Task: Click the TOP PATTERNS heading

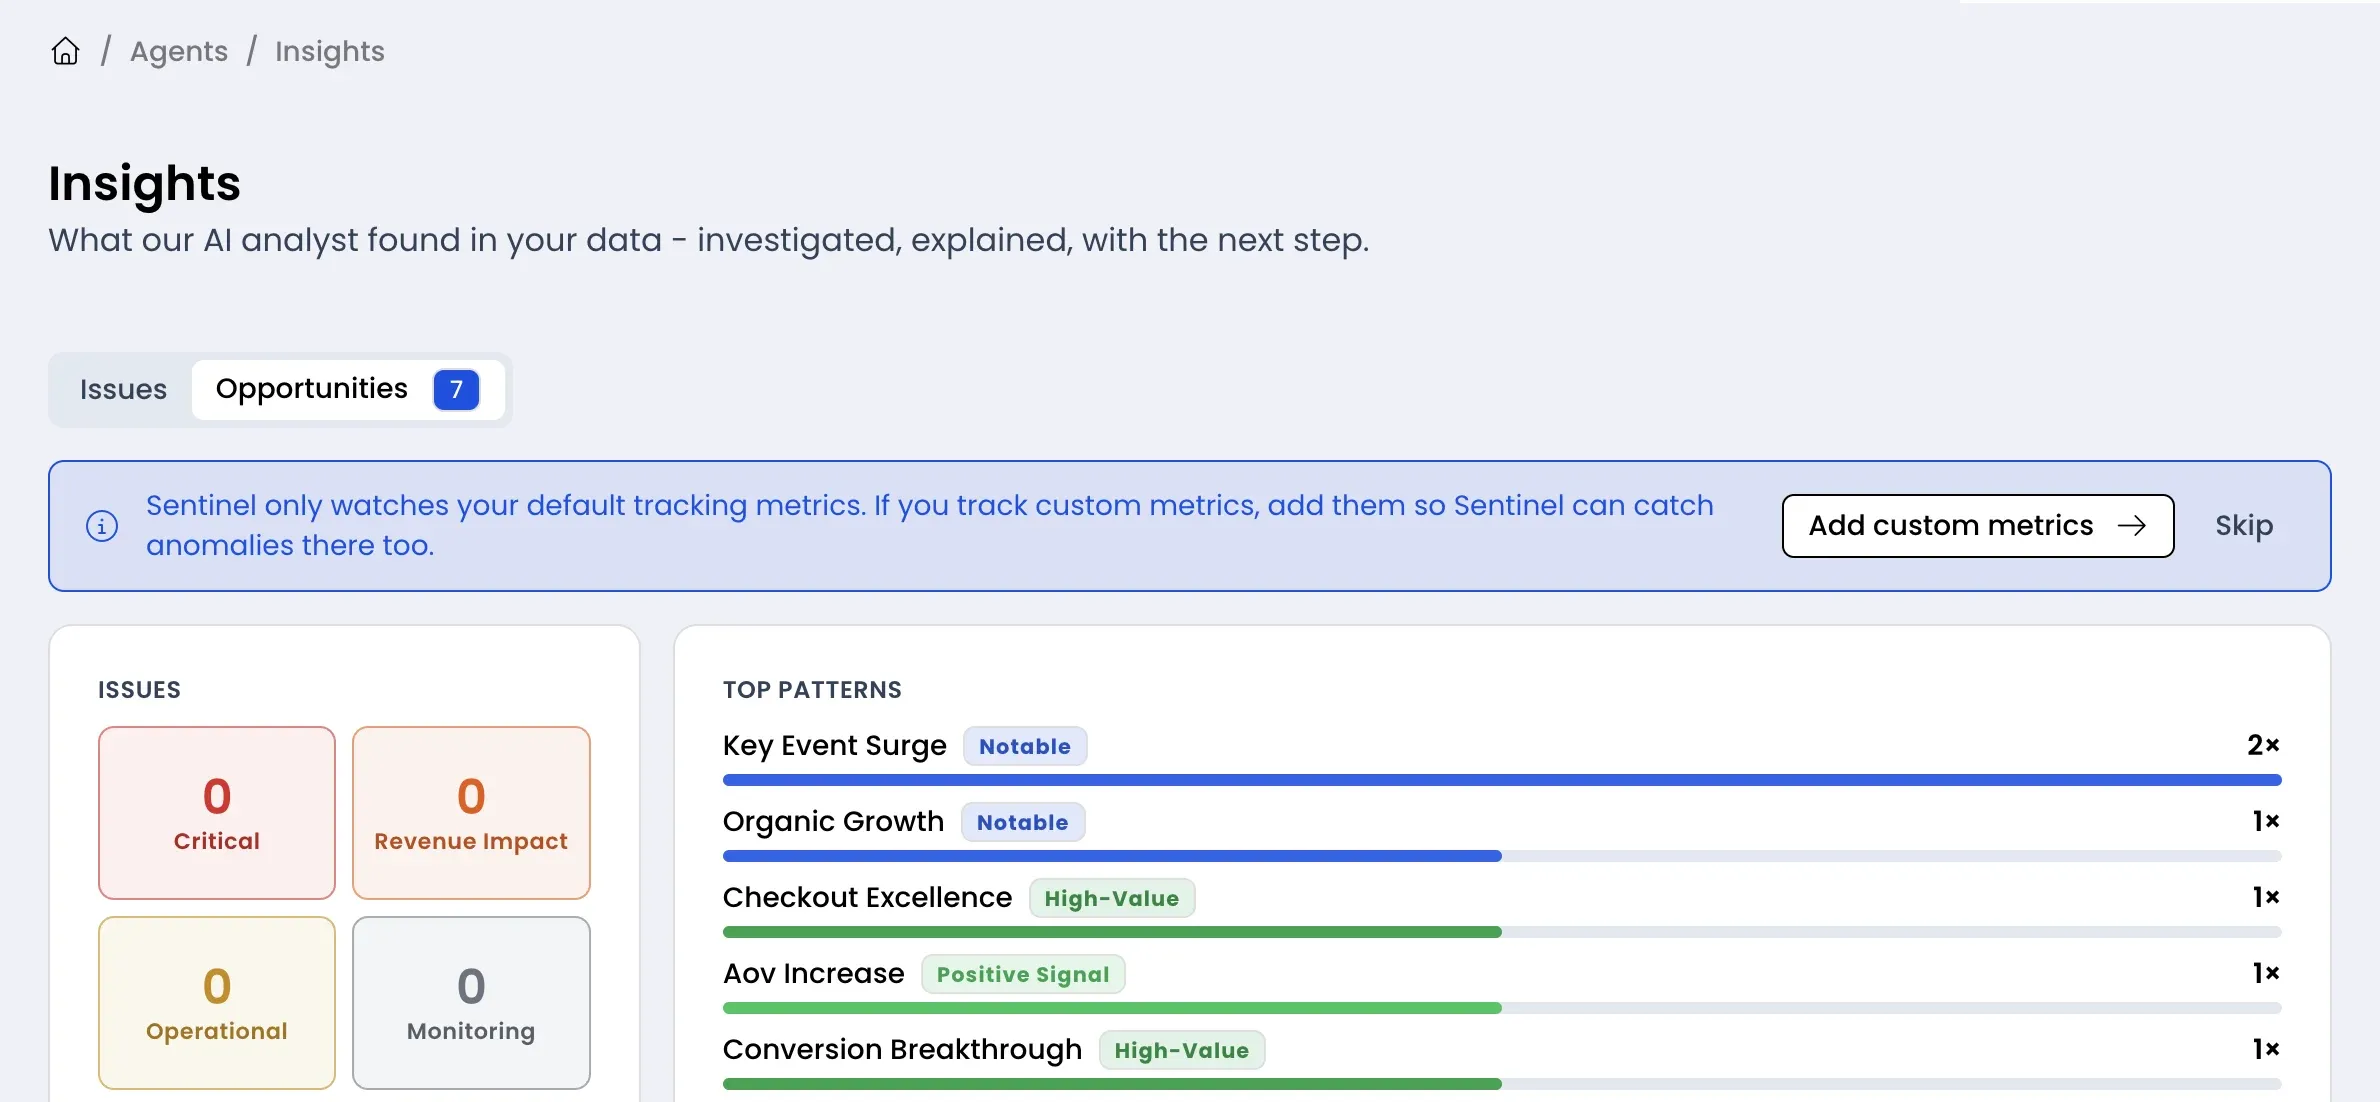Action: [x=812, y=690]
